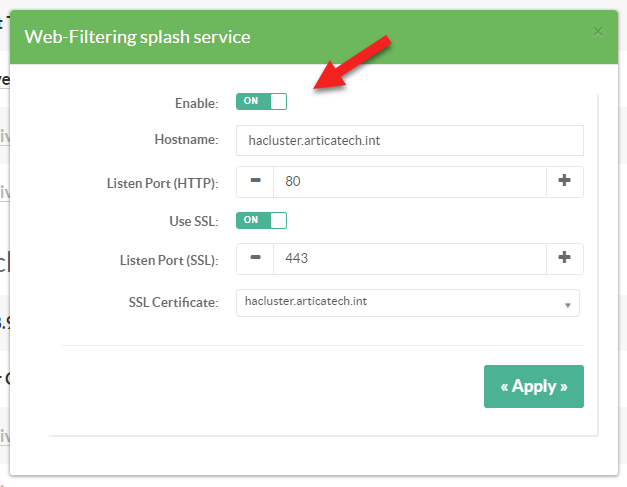Click the HTTP port field showing 80
627x487 pixels.
(x=409, y=182)
